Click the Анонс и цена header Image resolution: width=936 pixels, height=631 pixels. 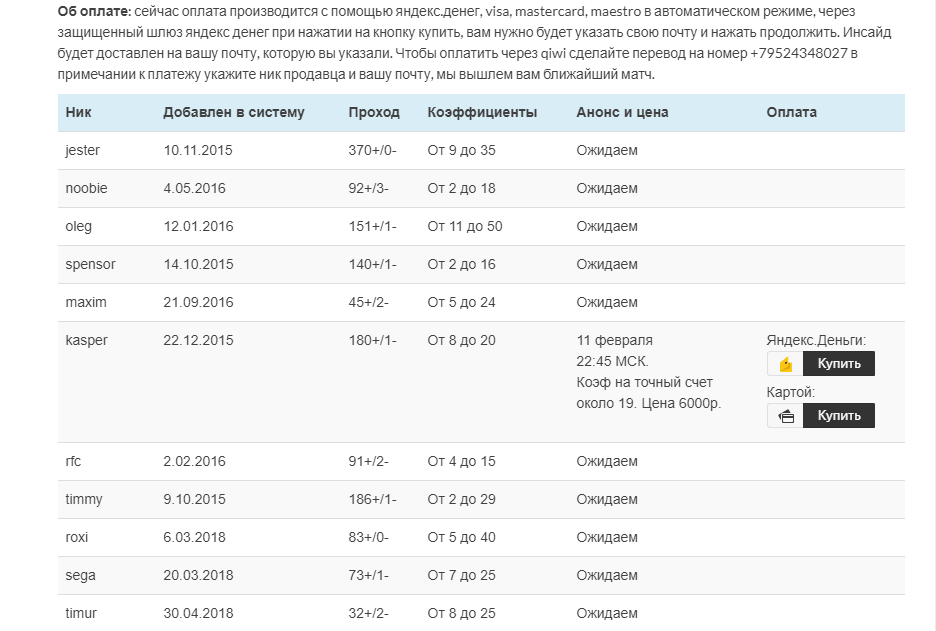click(622, 112)
